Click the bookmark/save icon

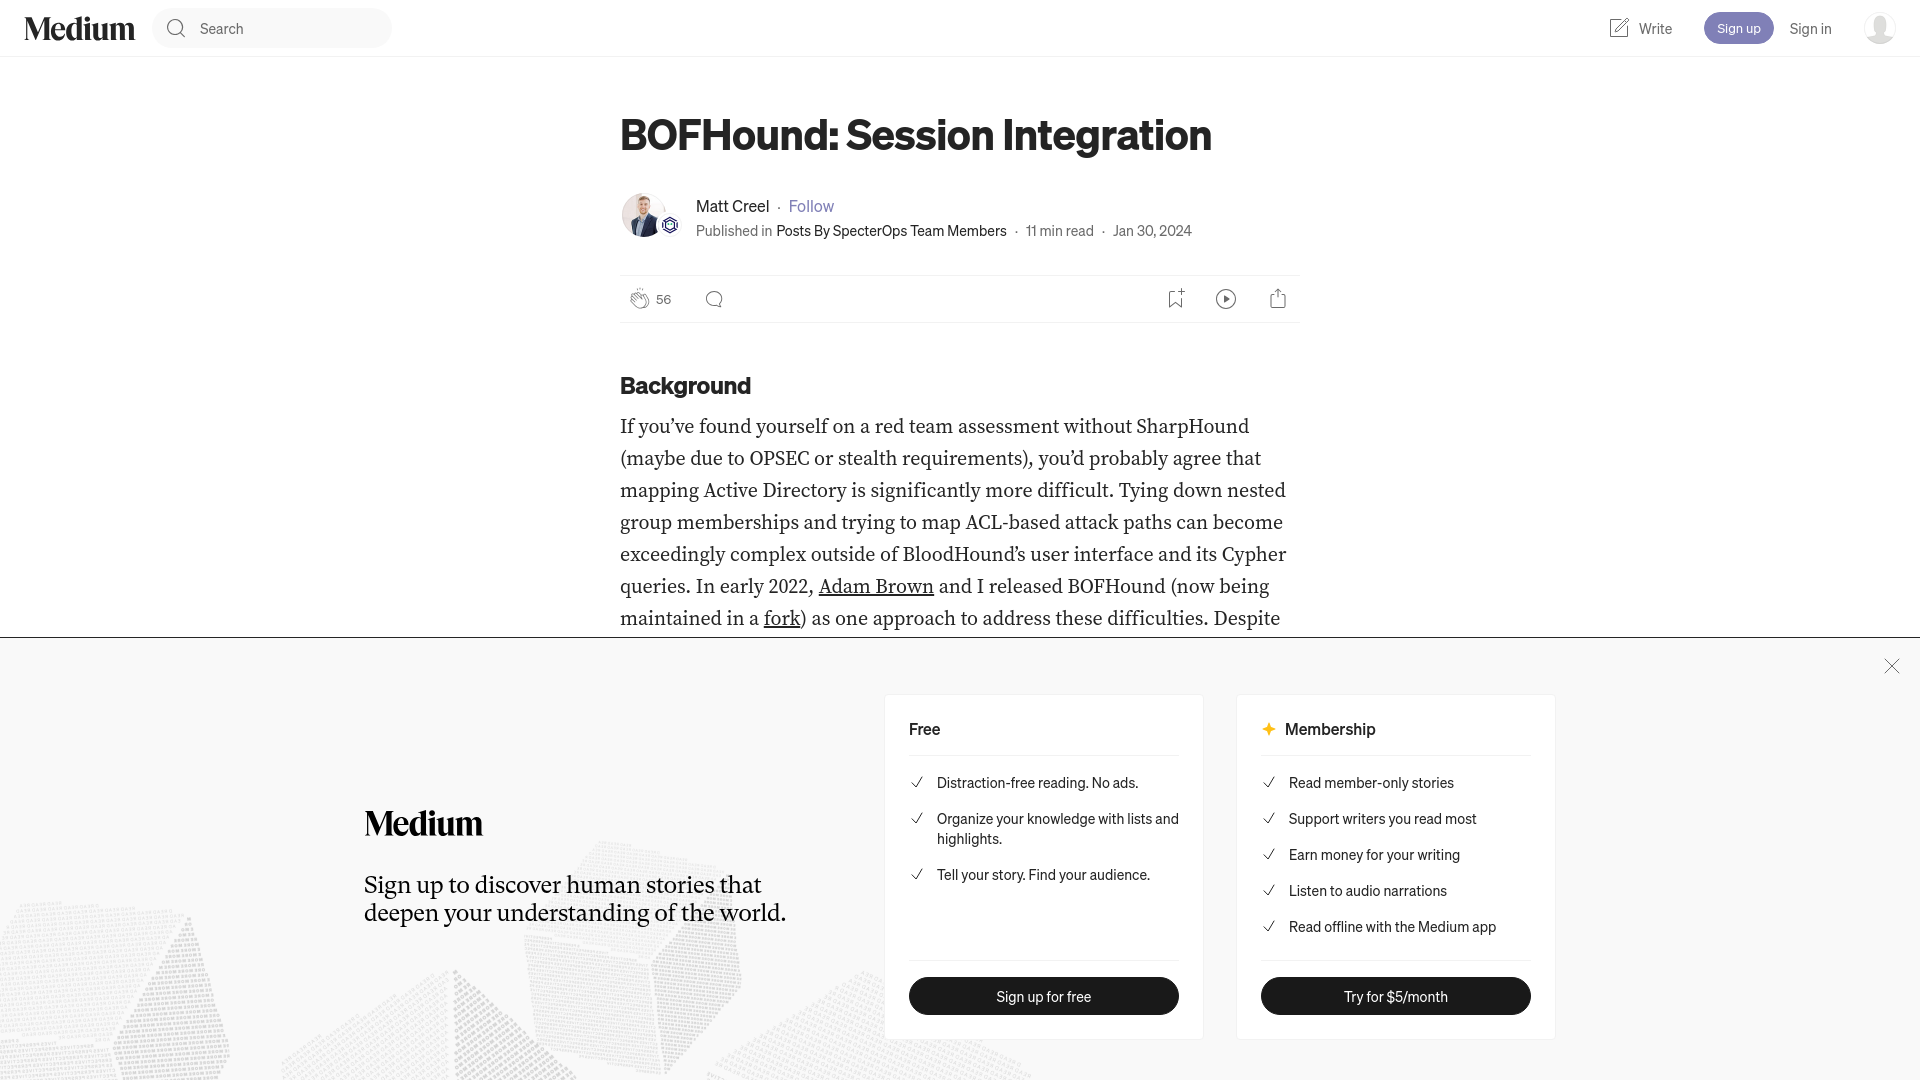click(1175, 298)
